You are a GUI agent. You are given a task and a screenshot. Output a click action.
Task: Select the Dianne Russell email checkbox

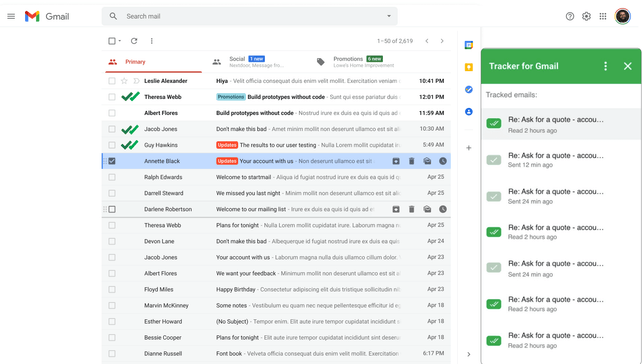tap(112, 354)
